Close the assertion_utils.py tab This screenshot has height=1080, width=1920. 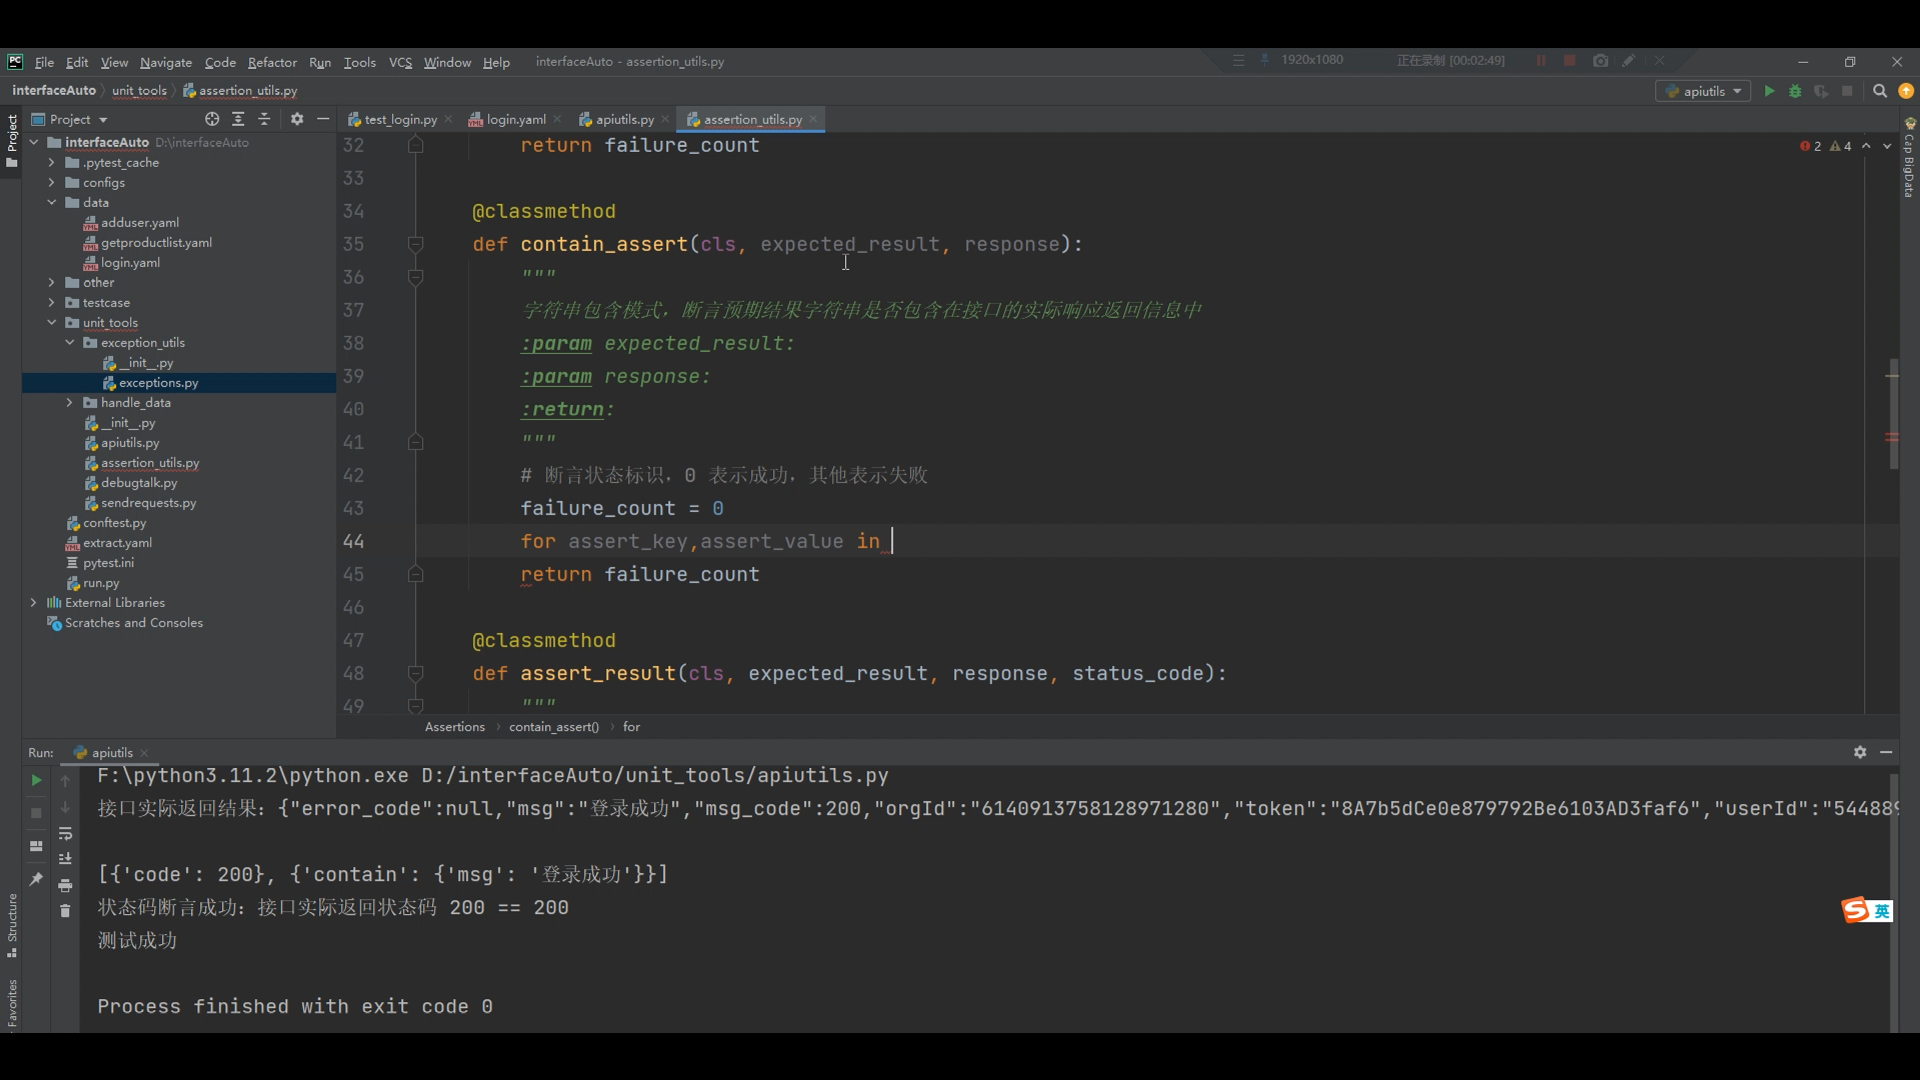click(x=814, y=119)
